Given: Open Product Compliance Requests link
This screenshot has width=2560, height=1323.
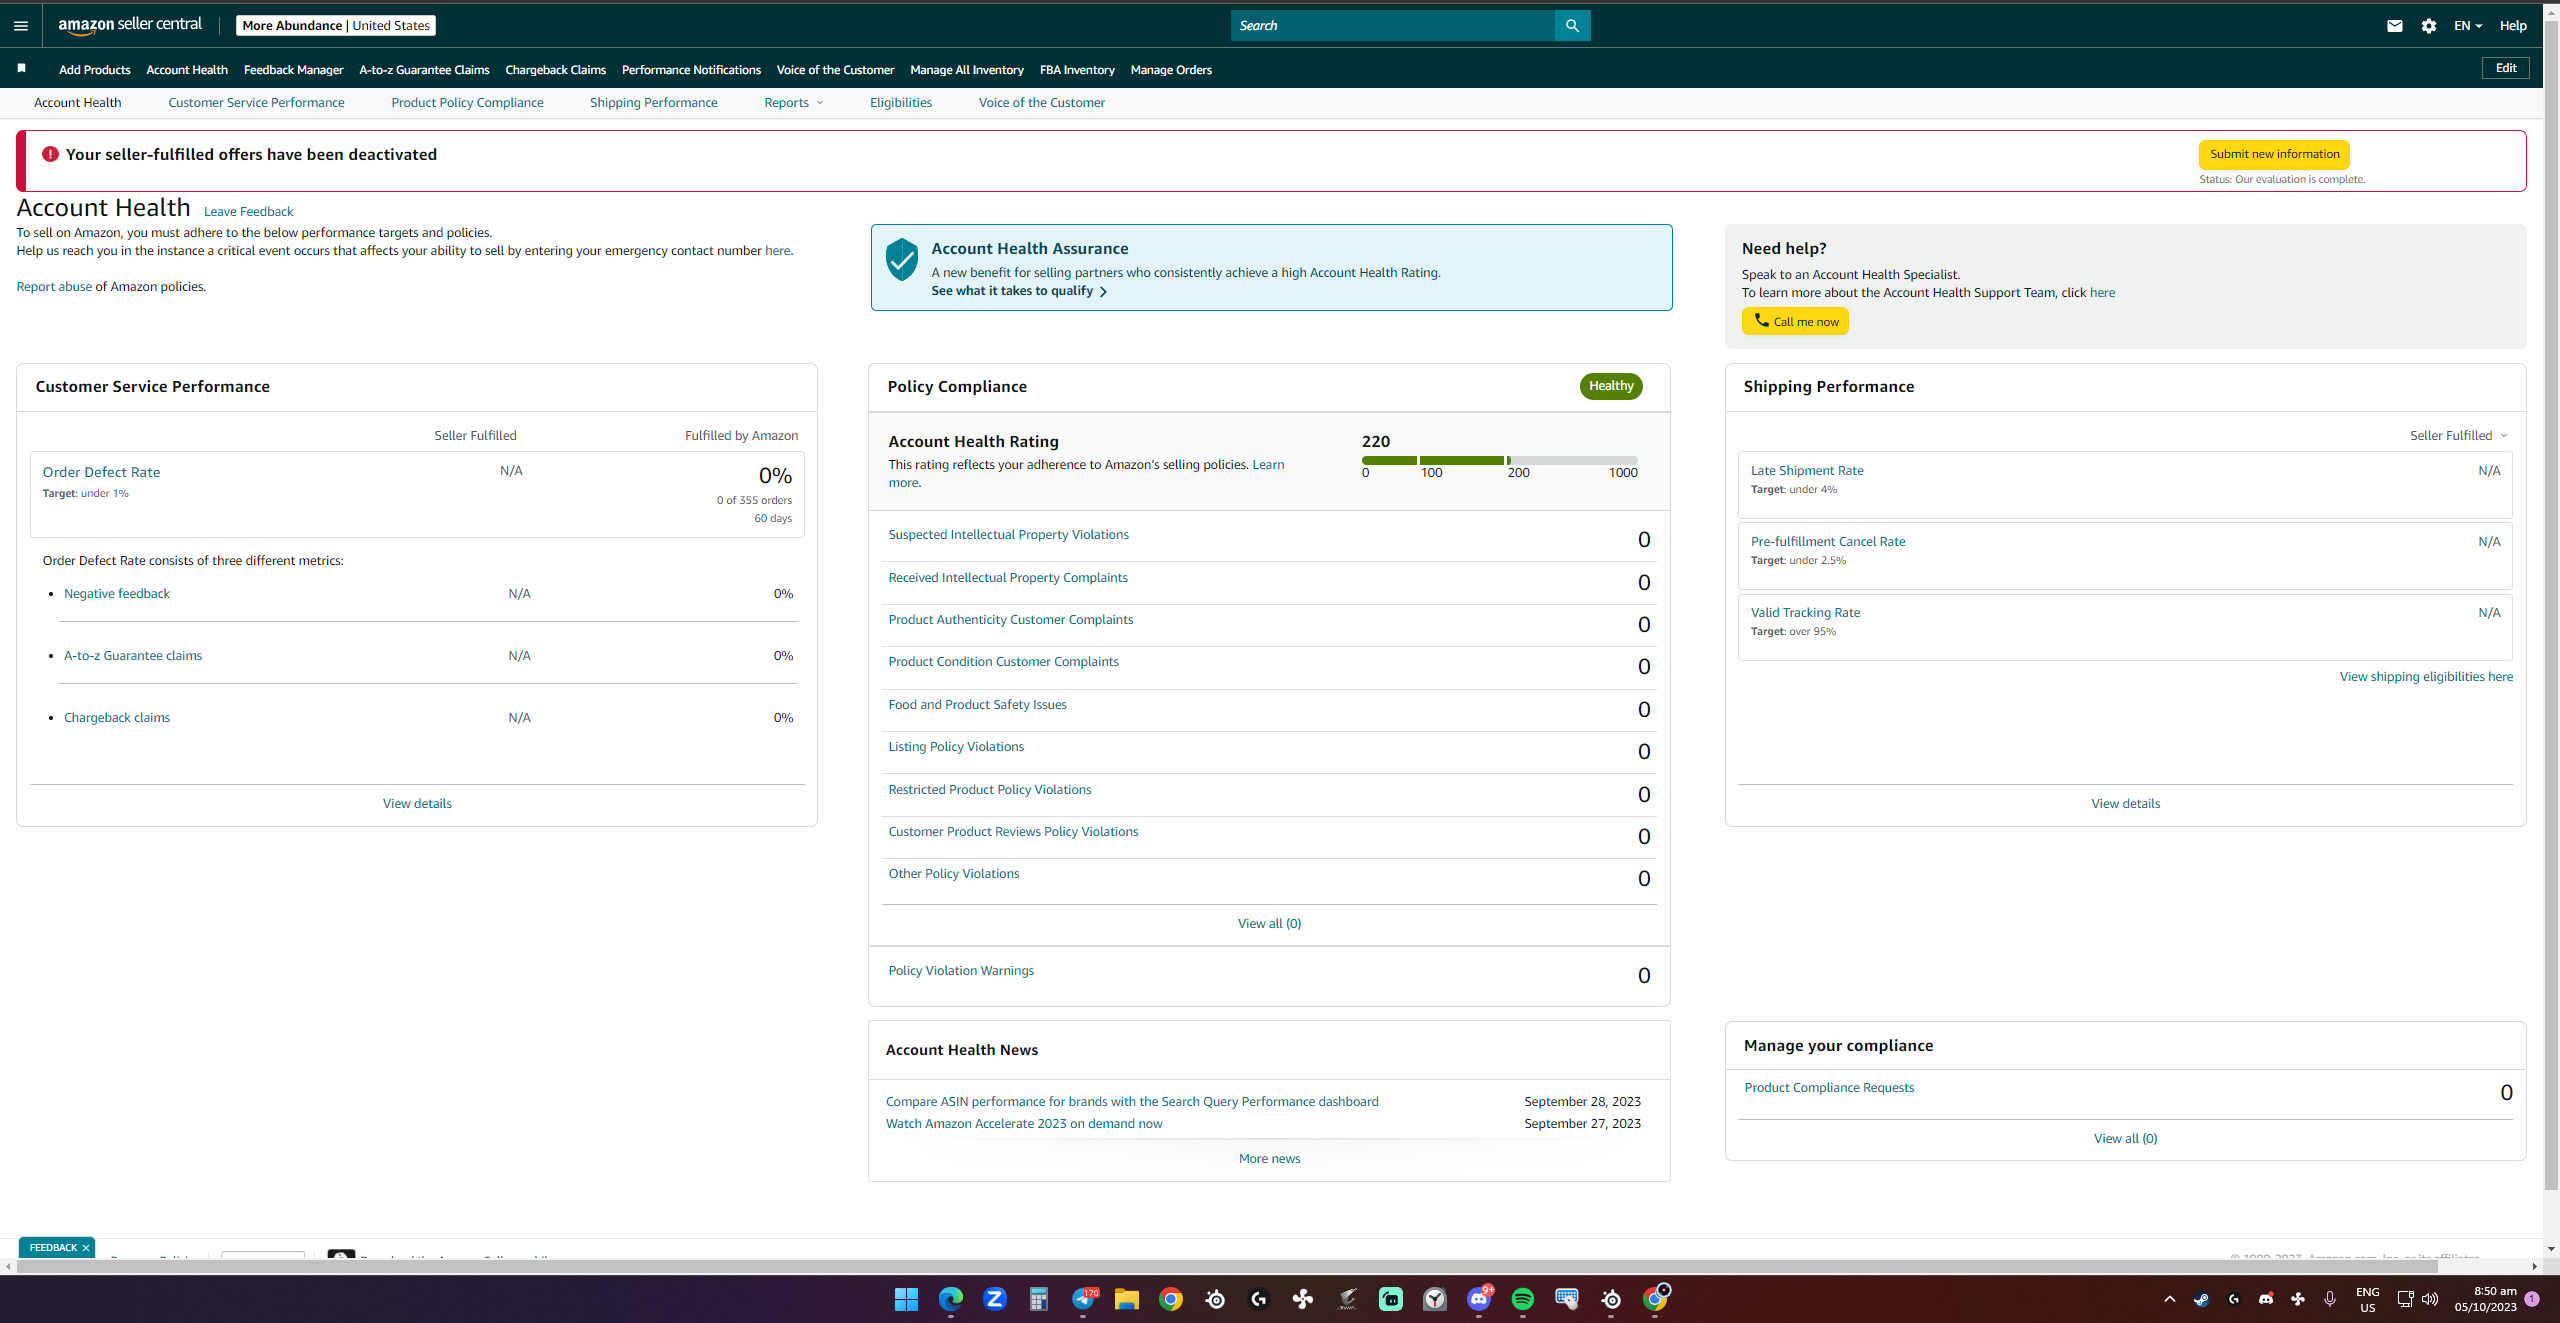Looking at the screenshot, I should click(1829, 1088).
